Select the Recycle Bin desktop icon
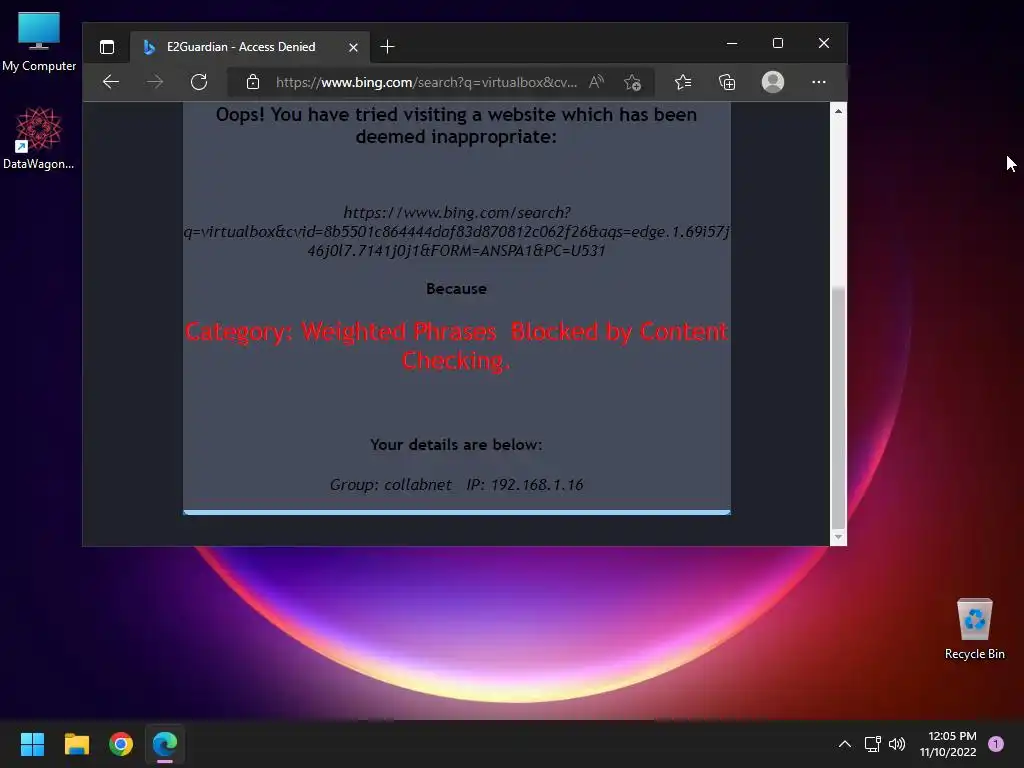Image resolution: width=1024 pixels, height=768 pixels. (974, 628)
